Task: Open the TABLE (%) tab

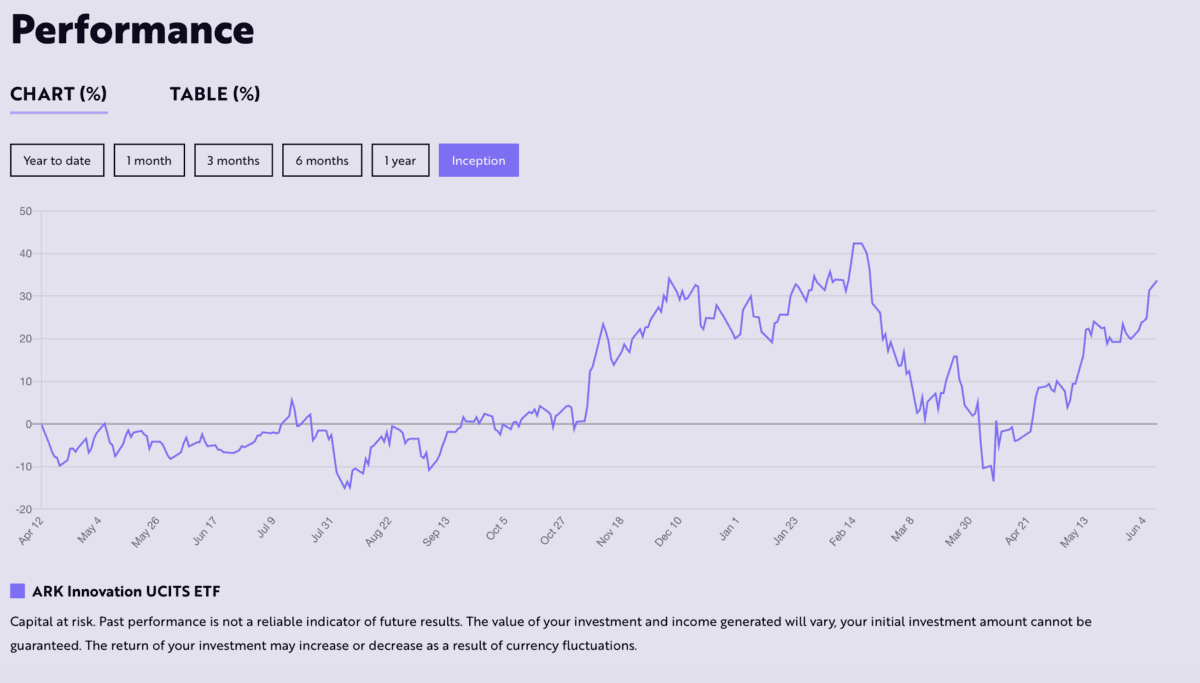Action: (x=214, y=94)
